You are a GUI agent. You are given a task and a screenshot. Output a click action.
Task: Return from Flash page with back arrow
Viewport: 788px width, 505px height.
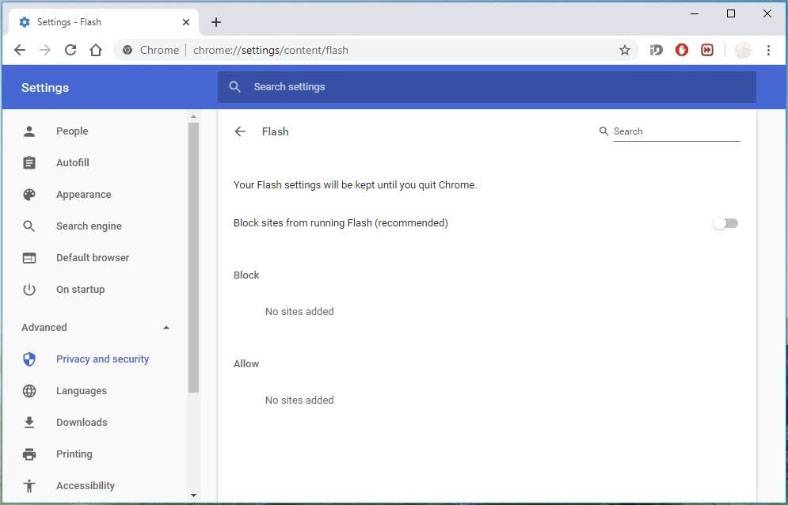240,132
